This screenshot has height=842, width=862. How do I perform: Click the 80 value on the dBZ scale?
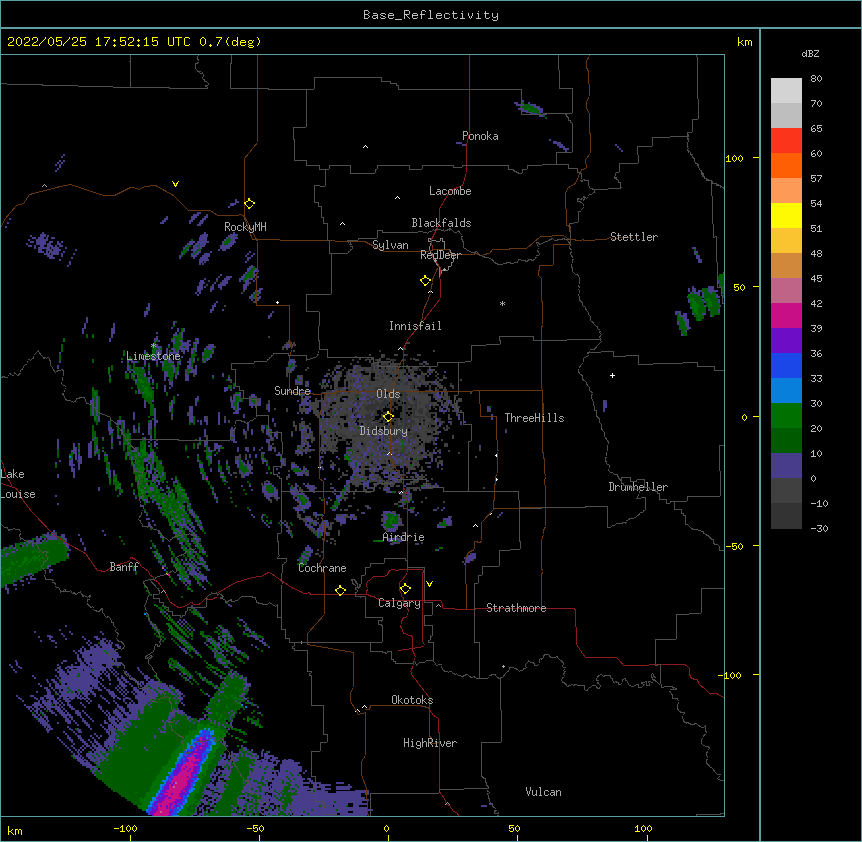point(816,79)
